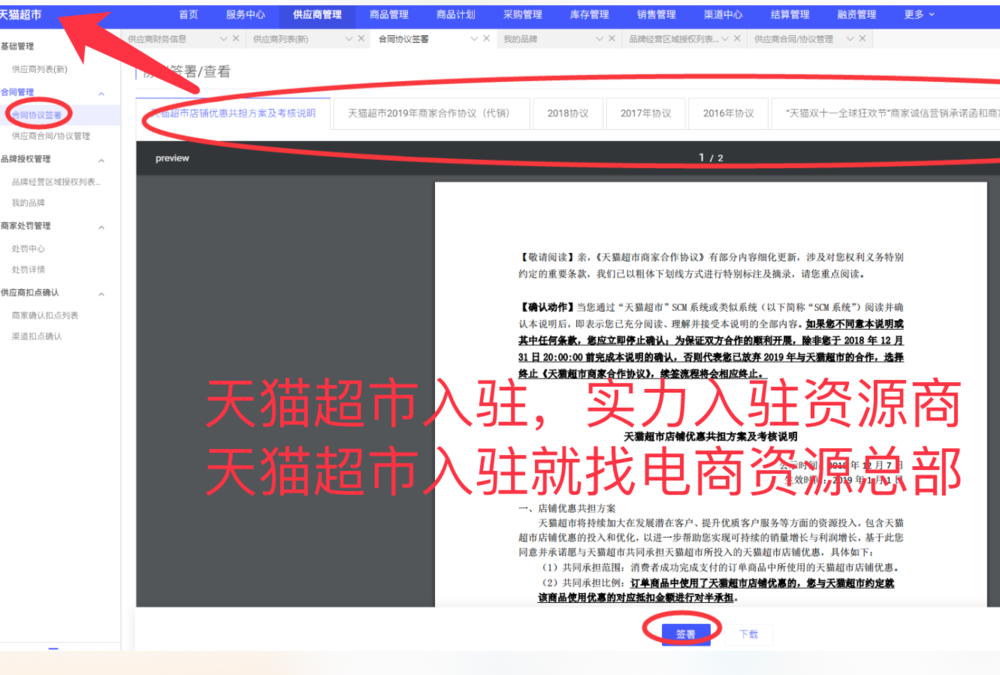Collapse the 供应商扣点确认 sidebar section

coord(101,294)
